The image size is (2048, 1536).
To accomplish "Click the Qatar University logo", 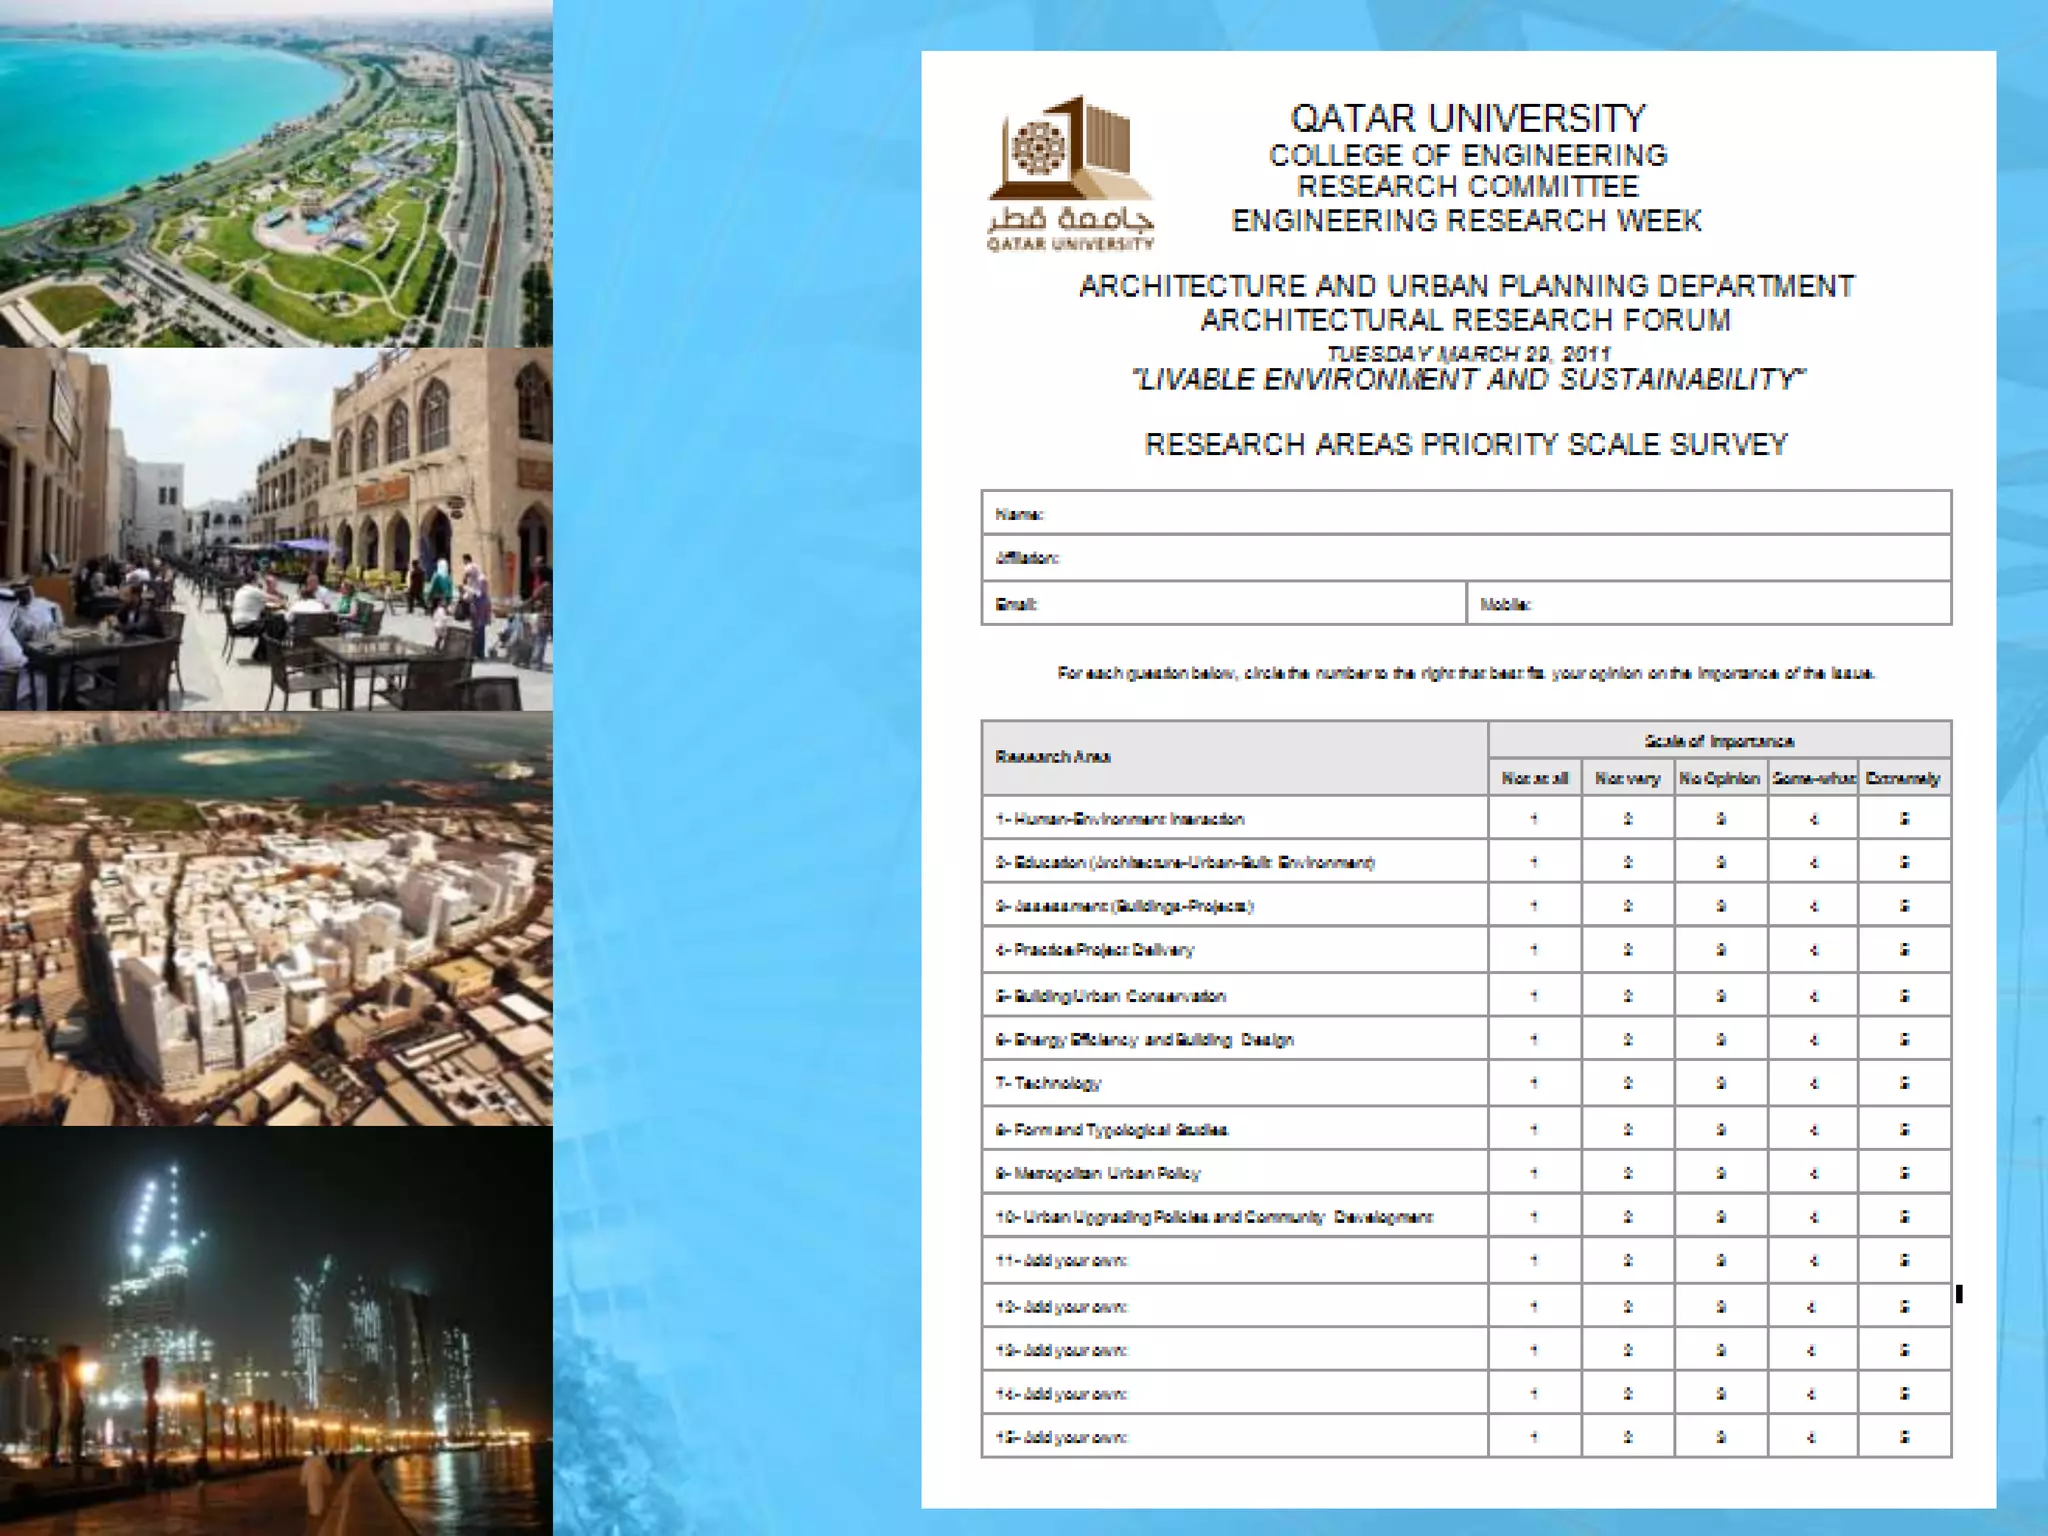I will pyautogui.click(x=1070, y=172).
